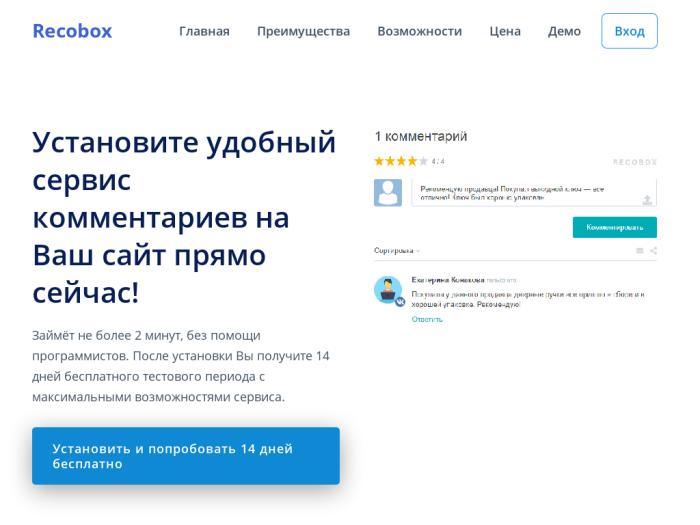Click the upload icon in the comment box
This screenshot has width=700, height=525.
click(x=647, y=200)
